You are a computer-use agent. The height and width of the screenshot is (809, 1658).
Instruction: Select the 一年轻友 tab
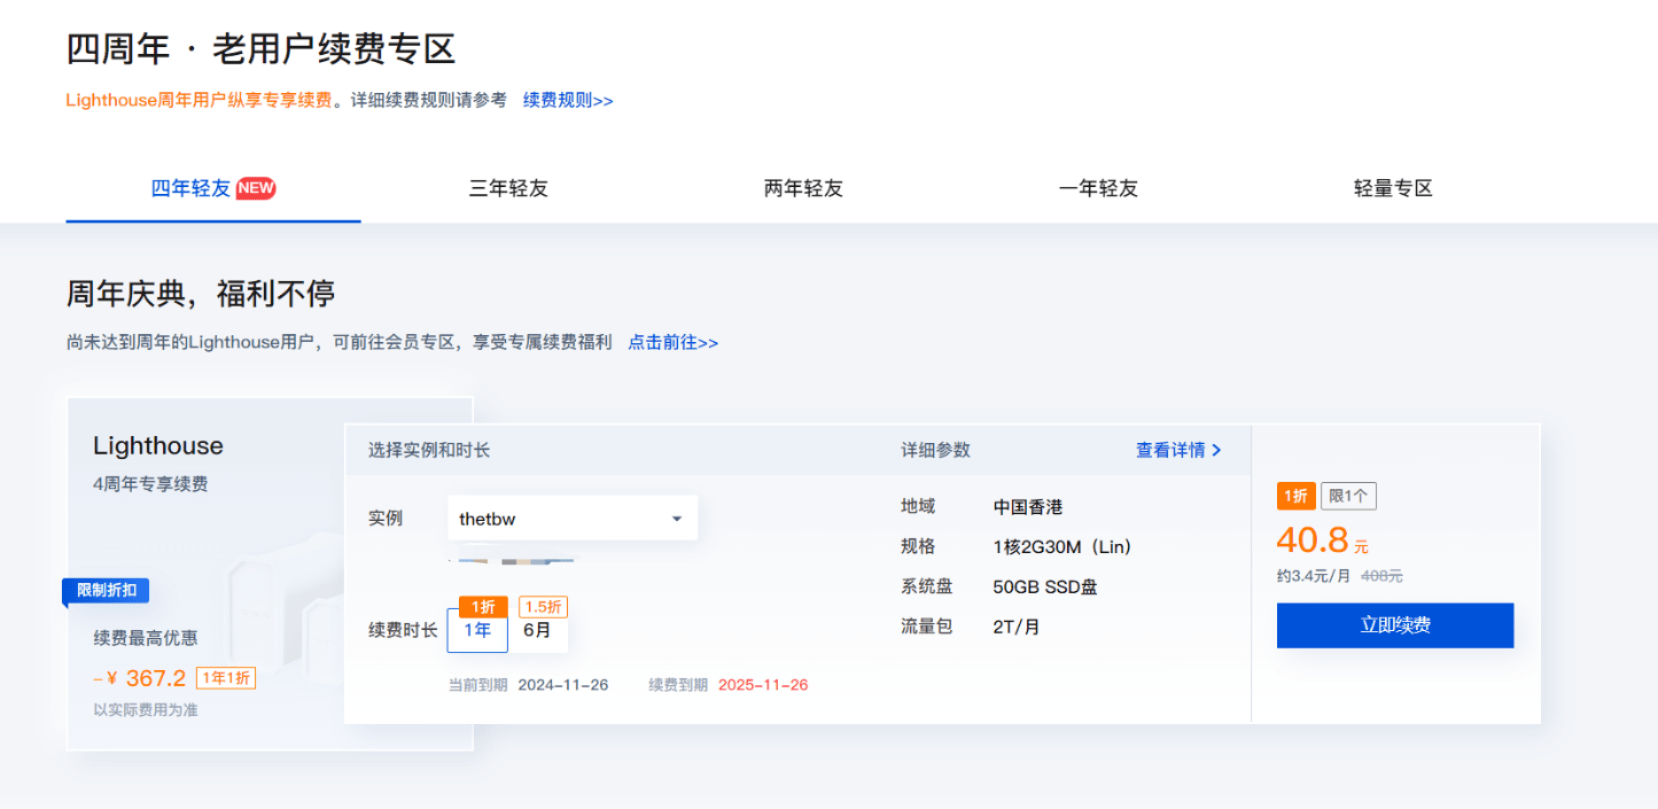tap(1098, 188)
